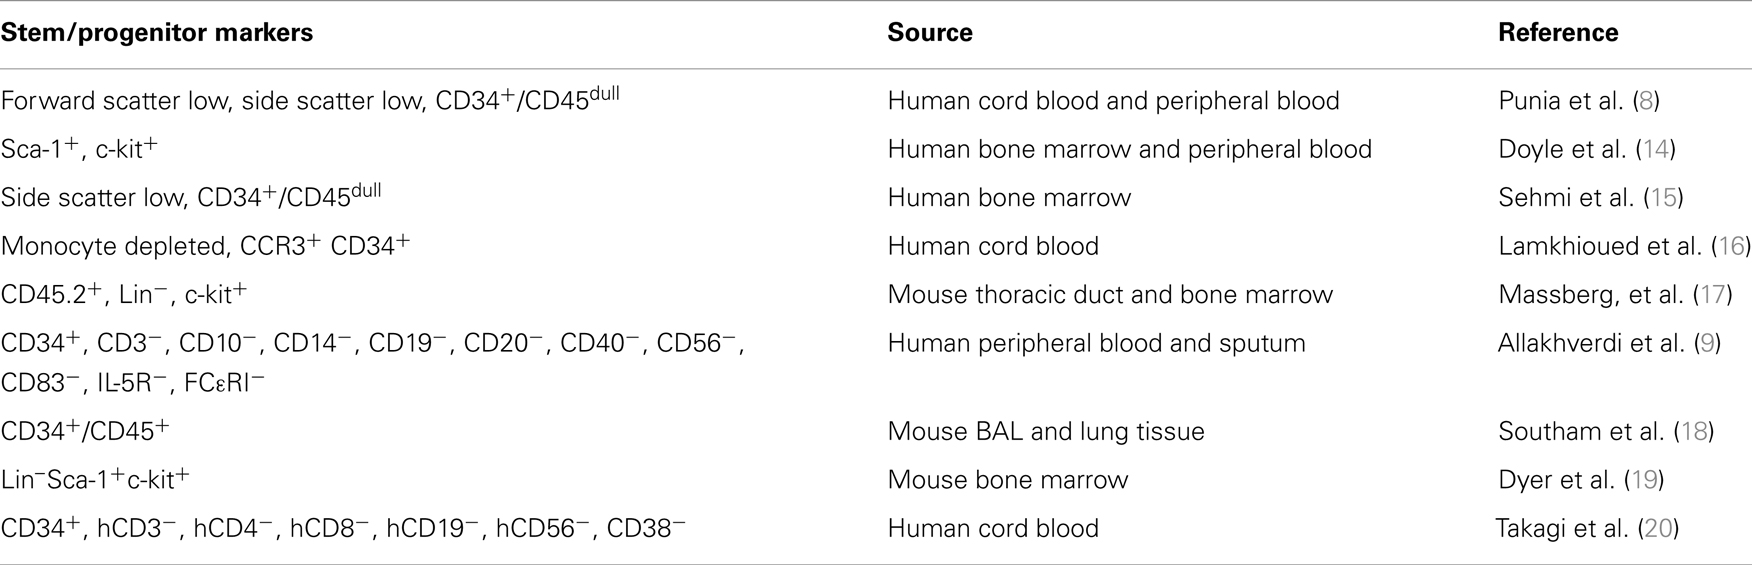Open reference link 16 by Lamkhioued
This screenshot has height=565, width=1752.
pos(1728,247)
